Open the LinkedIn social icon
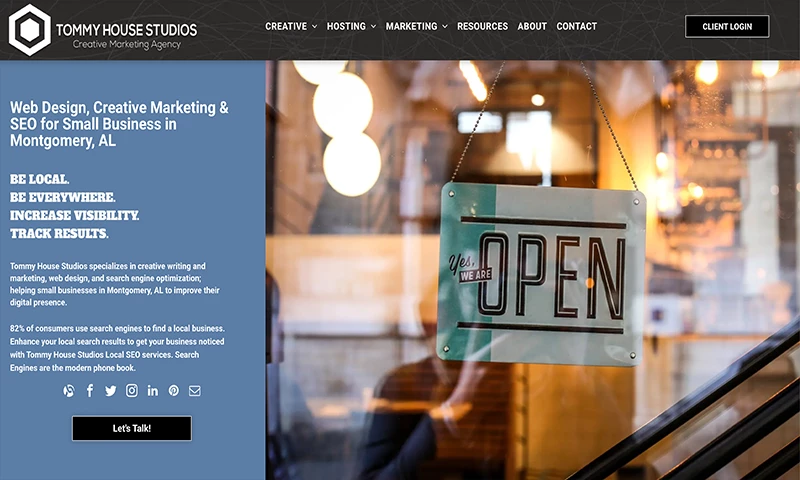800x480 pixels. click(153, 391)
